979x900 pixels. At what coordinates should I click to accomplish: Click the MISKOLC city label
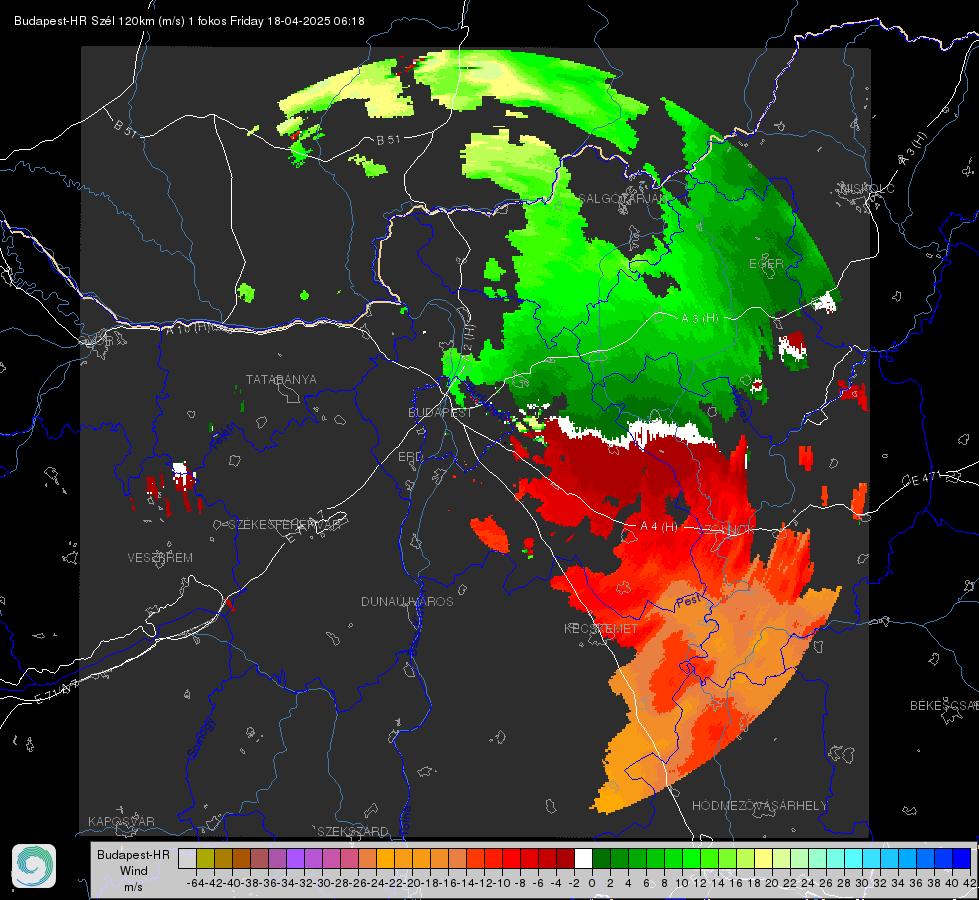click(867, 189)
